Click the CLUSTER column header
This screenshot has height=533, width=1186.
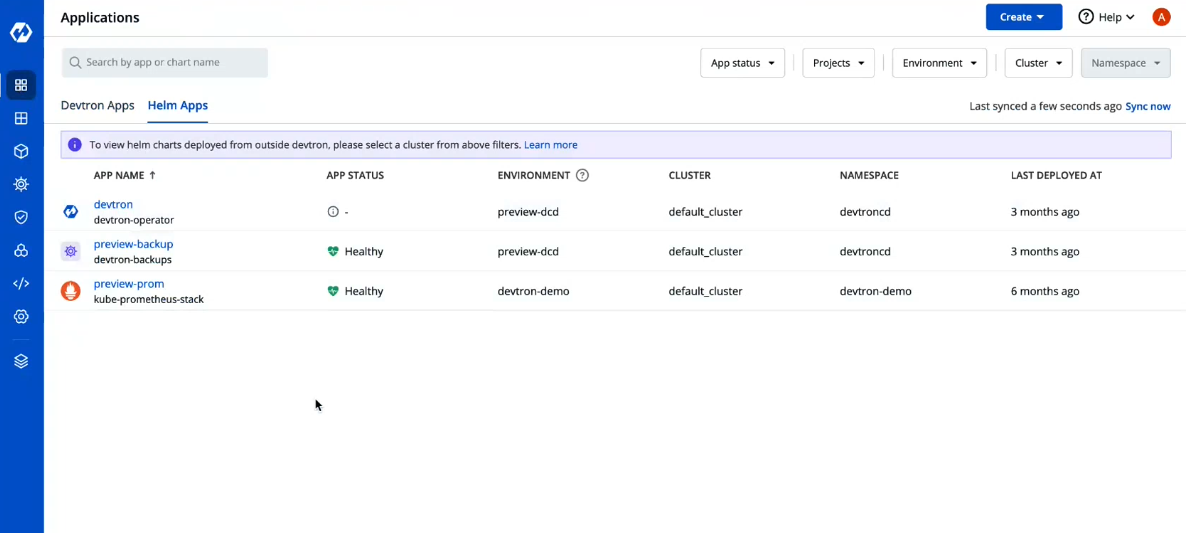pos(689,175)
